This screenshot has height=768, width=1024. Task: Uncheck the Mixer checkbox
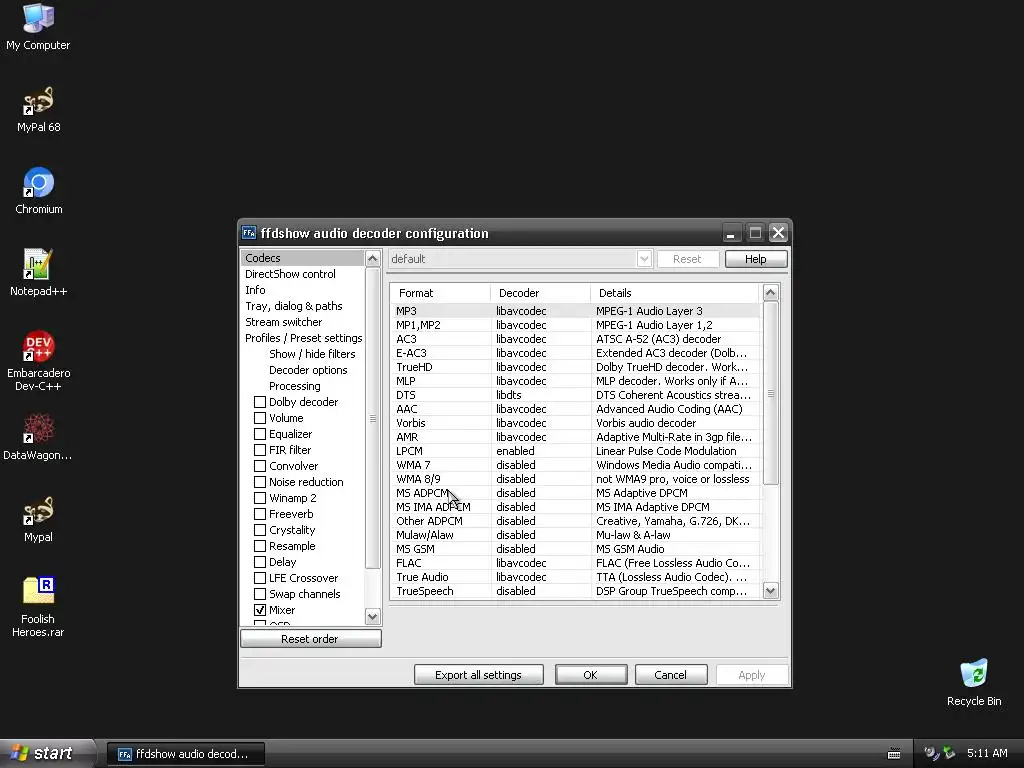point(260,610)
